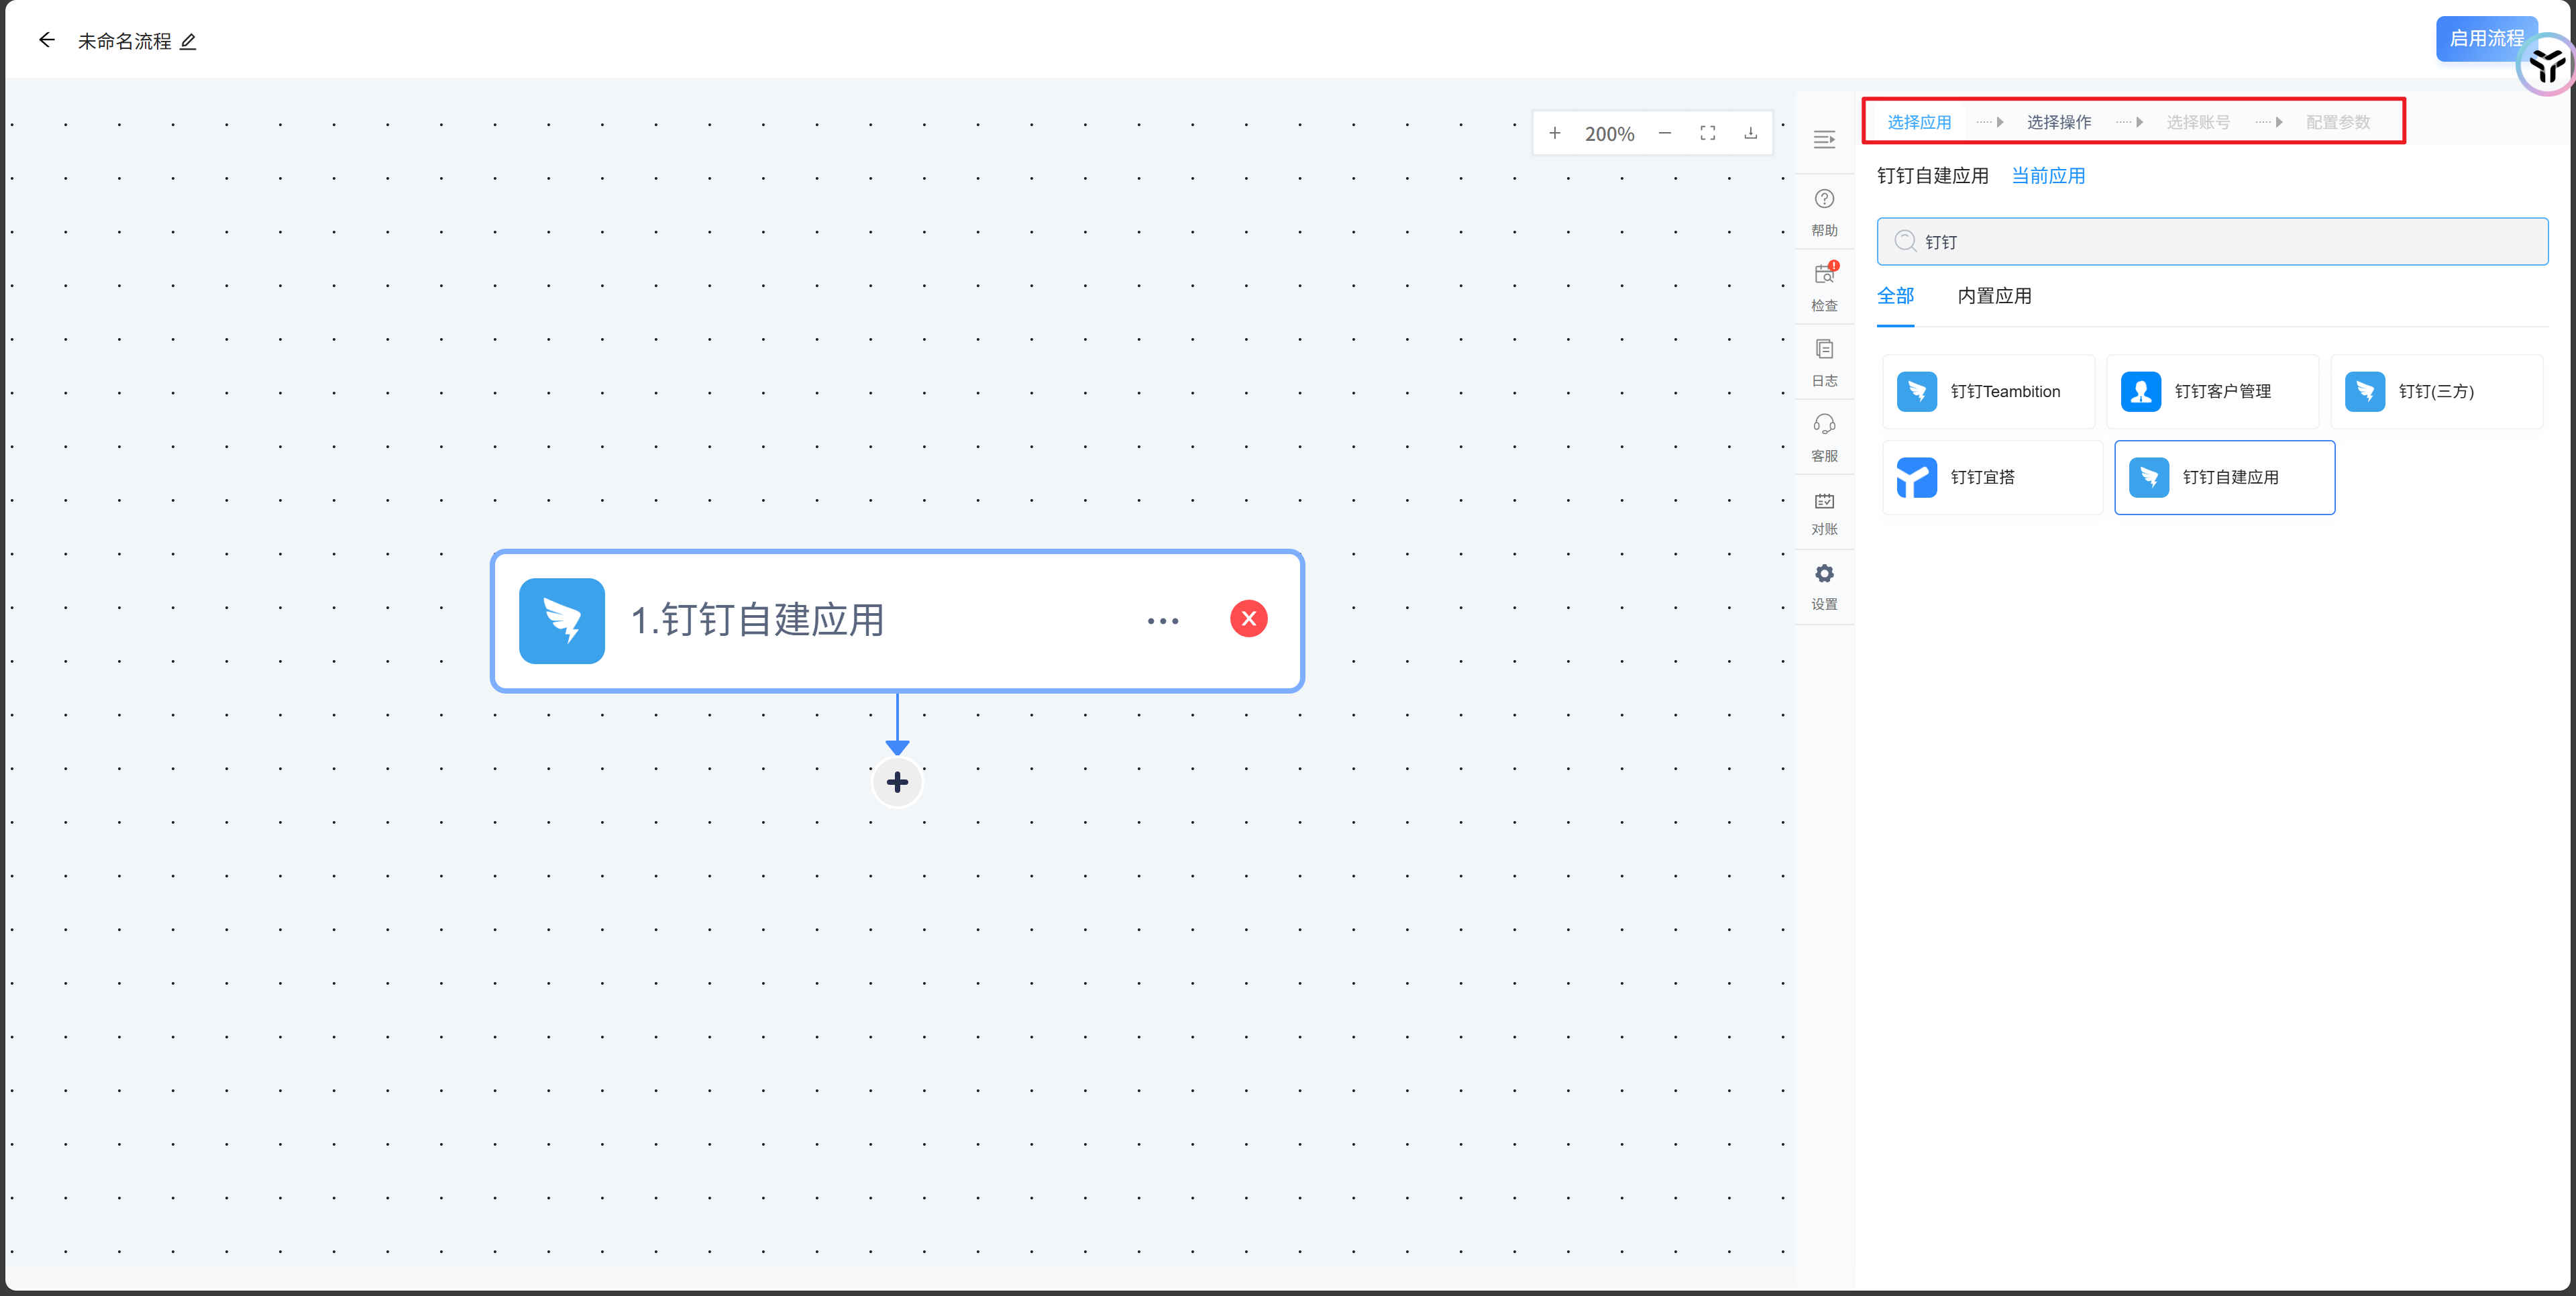Open the 帮助 help panel
This screenshot has width=2576, height=1296.
(x=1824, y=211)
